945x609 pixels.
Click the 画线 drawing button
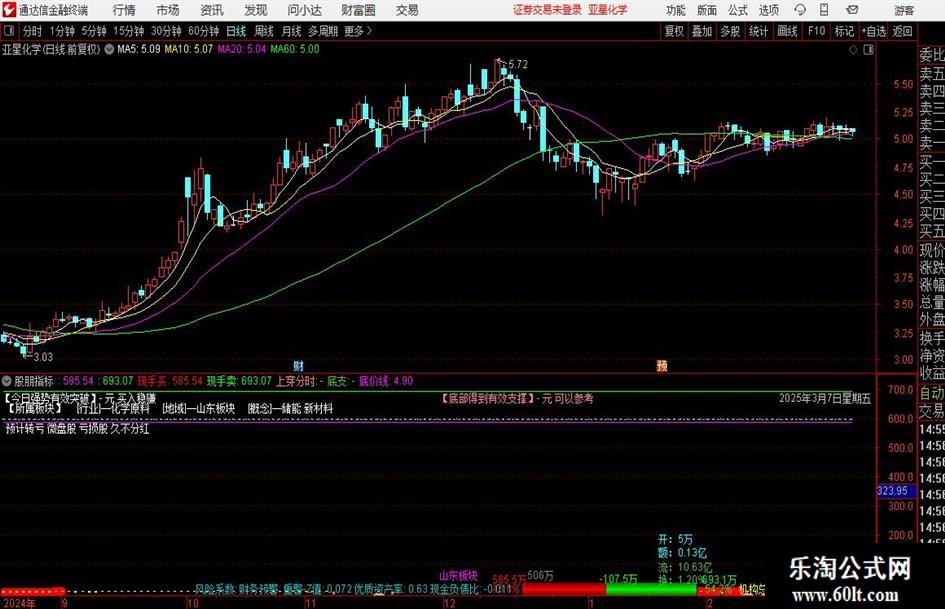[787, 31]
